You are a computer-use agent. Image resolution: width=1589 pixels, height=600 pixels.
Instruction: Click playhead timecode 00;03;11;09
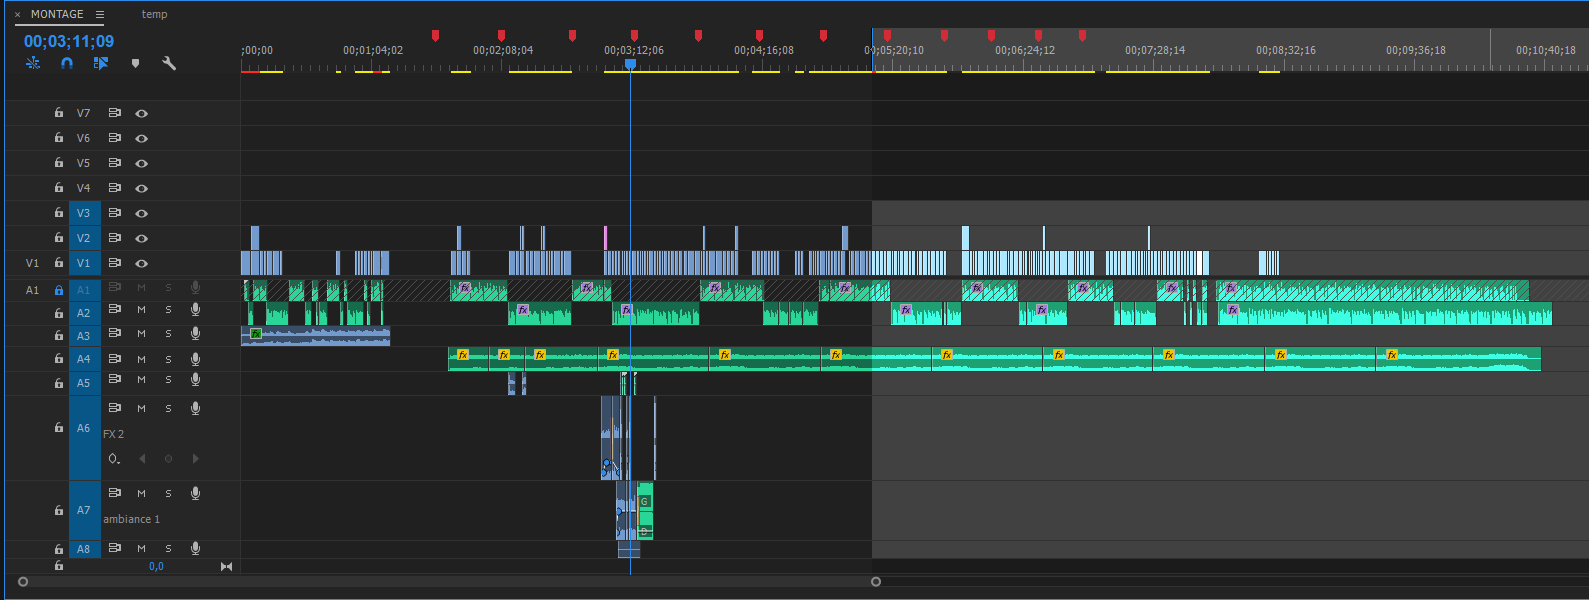tap(69, 41)
